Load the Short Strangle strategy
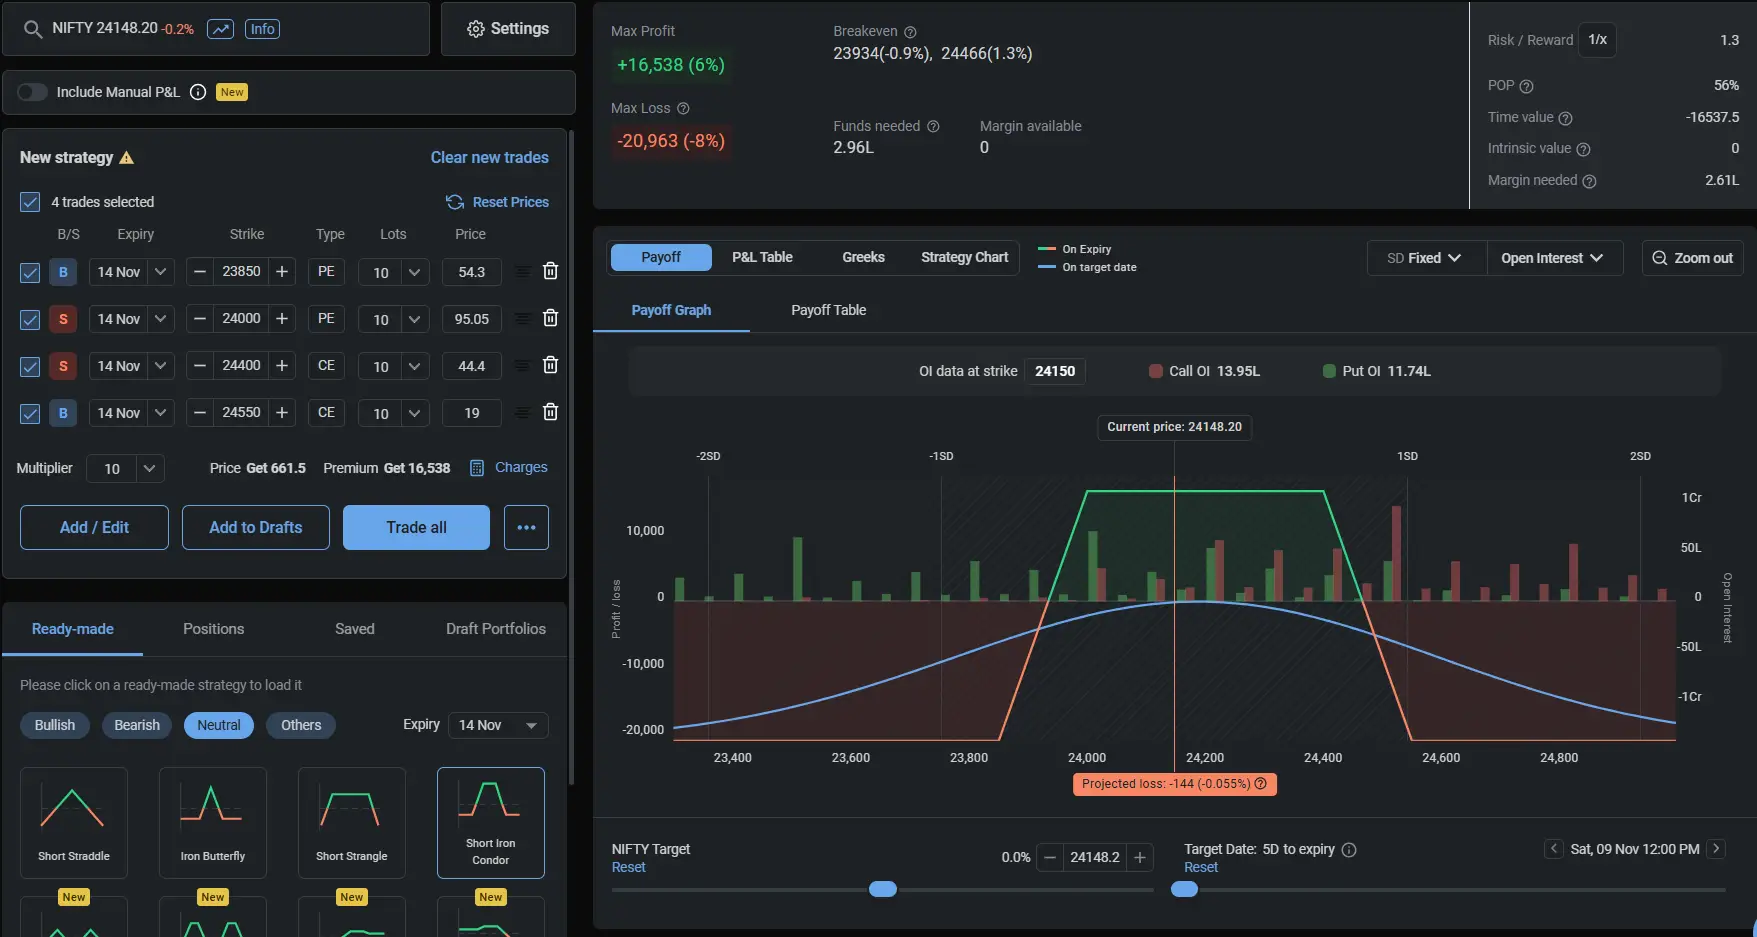1757x937 pixels. click(352, 822)
